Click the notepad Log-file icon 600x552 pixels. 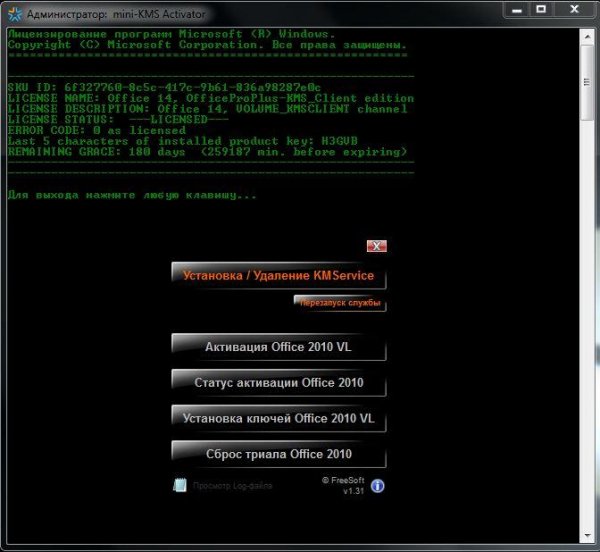point(180,485)
